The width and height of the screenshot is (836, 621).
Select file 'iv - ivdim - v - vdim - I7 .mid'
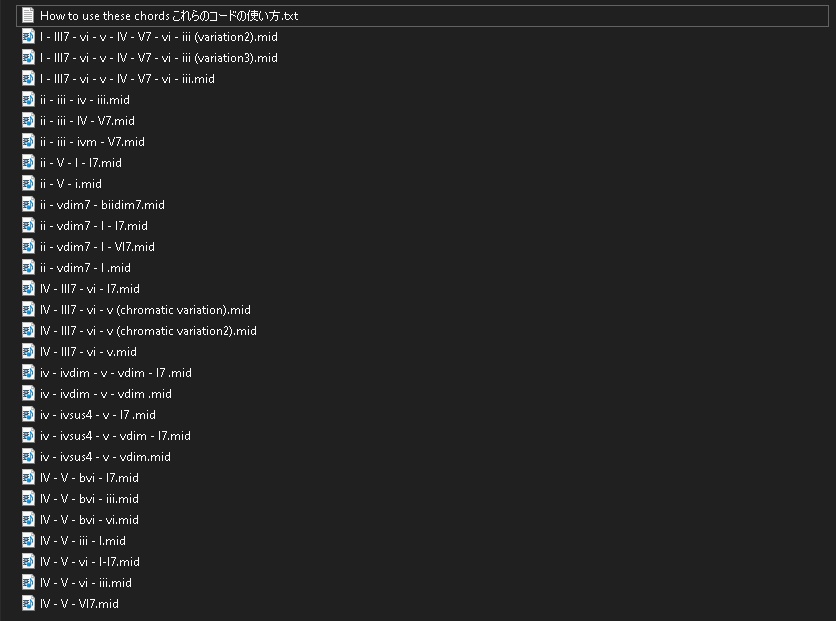(115, 373)
